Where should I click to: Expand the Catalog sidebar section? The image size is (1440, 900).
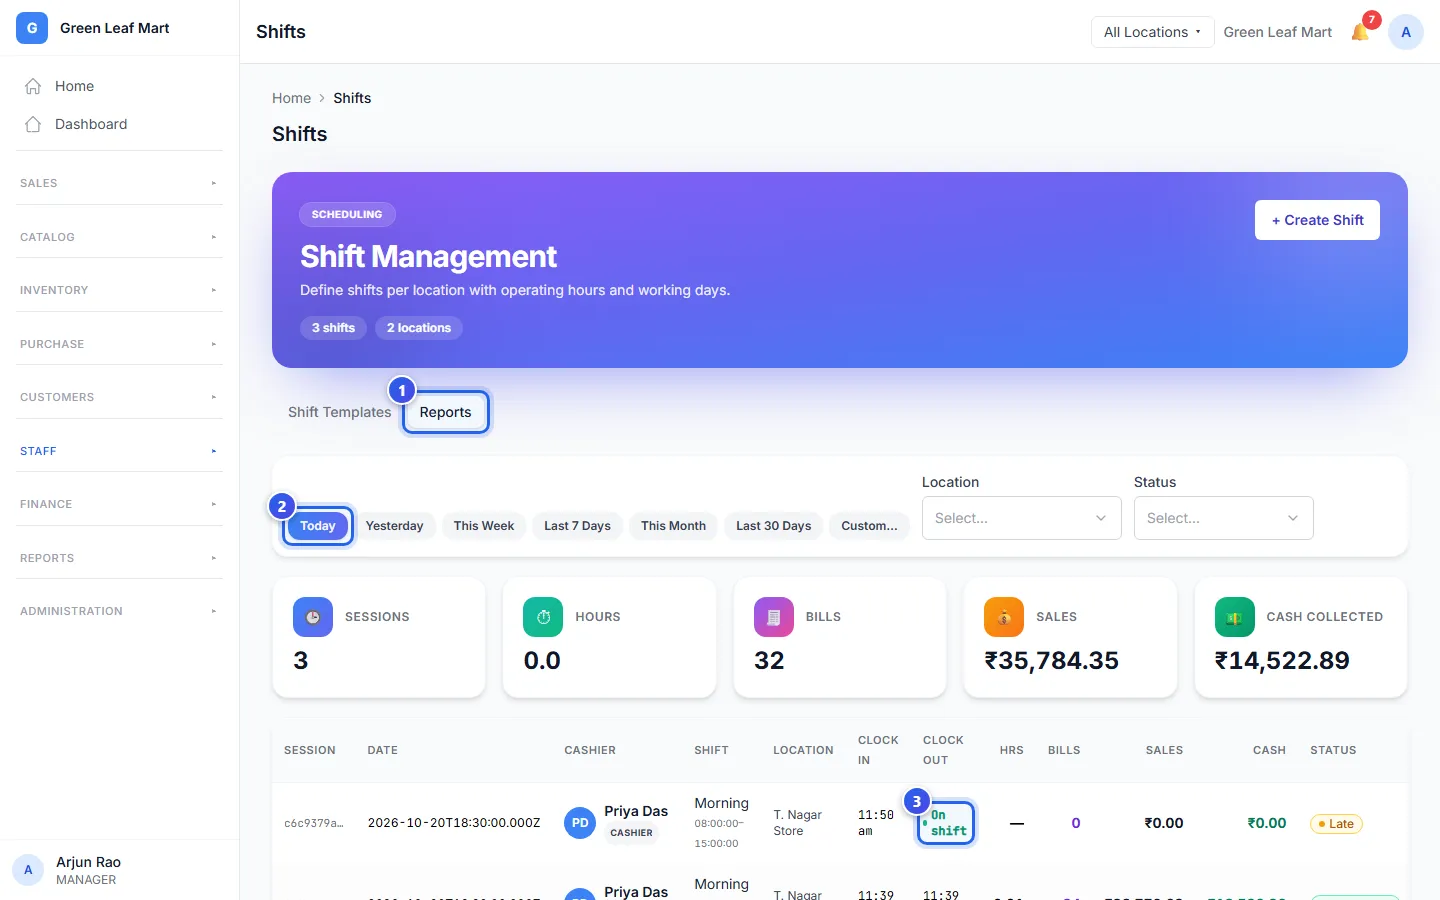(120, 237)
